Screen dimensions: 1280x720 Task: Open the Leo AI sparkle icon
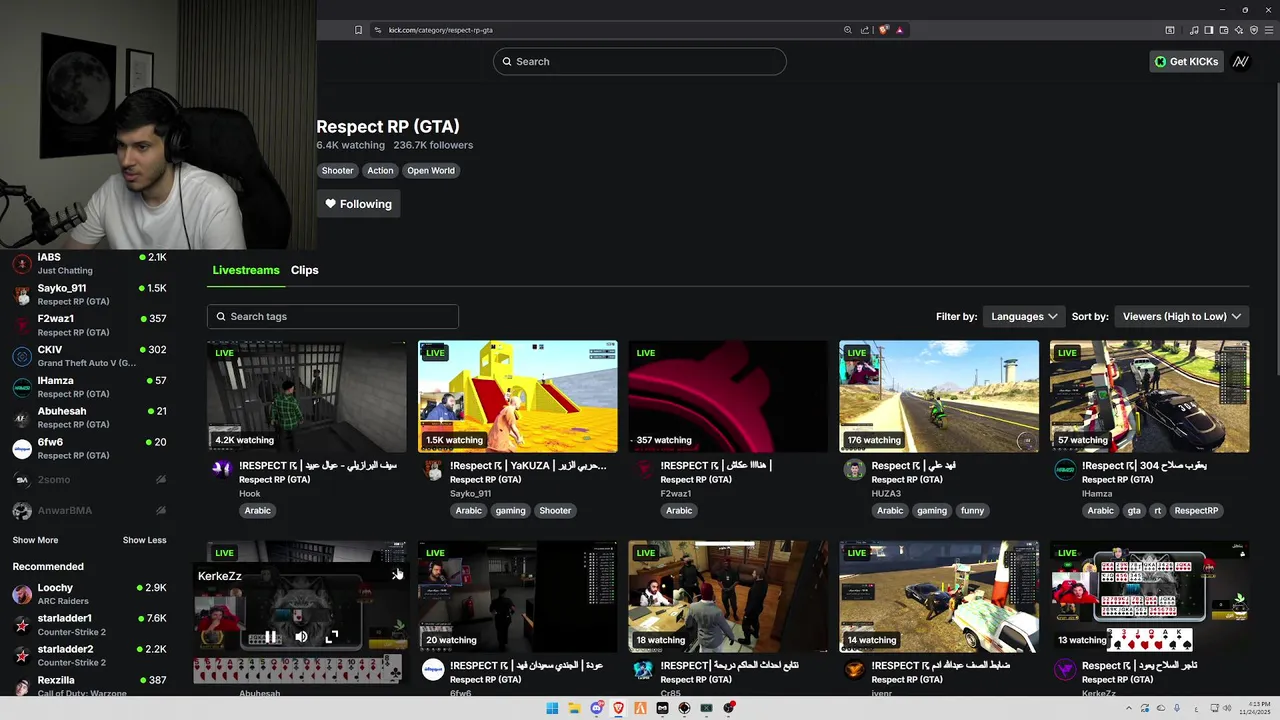click(1239, 30)
